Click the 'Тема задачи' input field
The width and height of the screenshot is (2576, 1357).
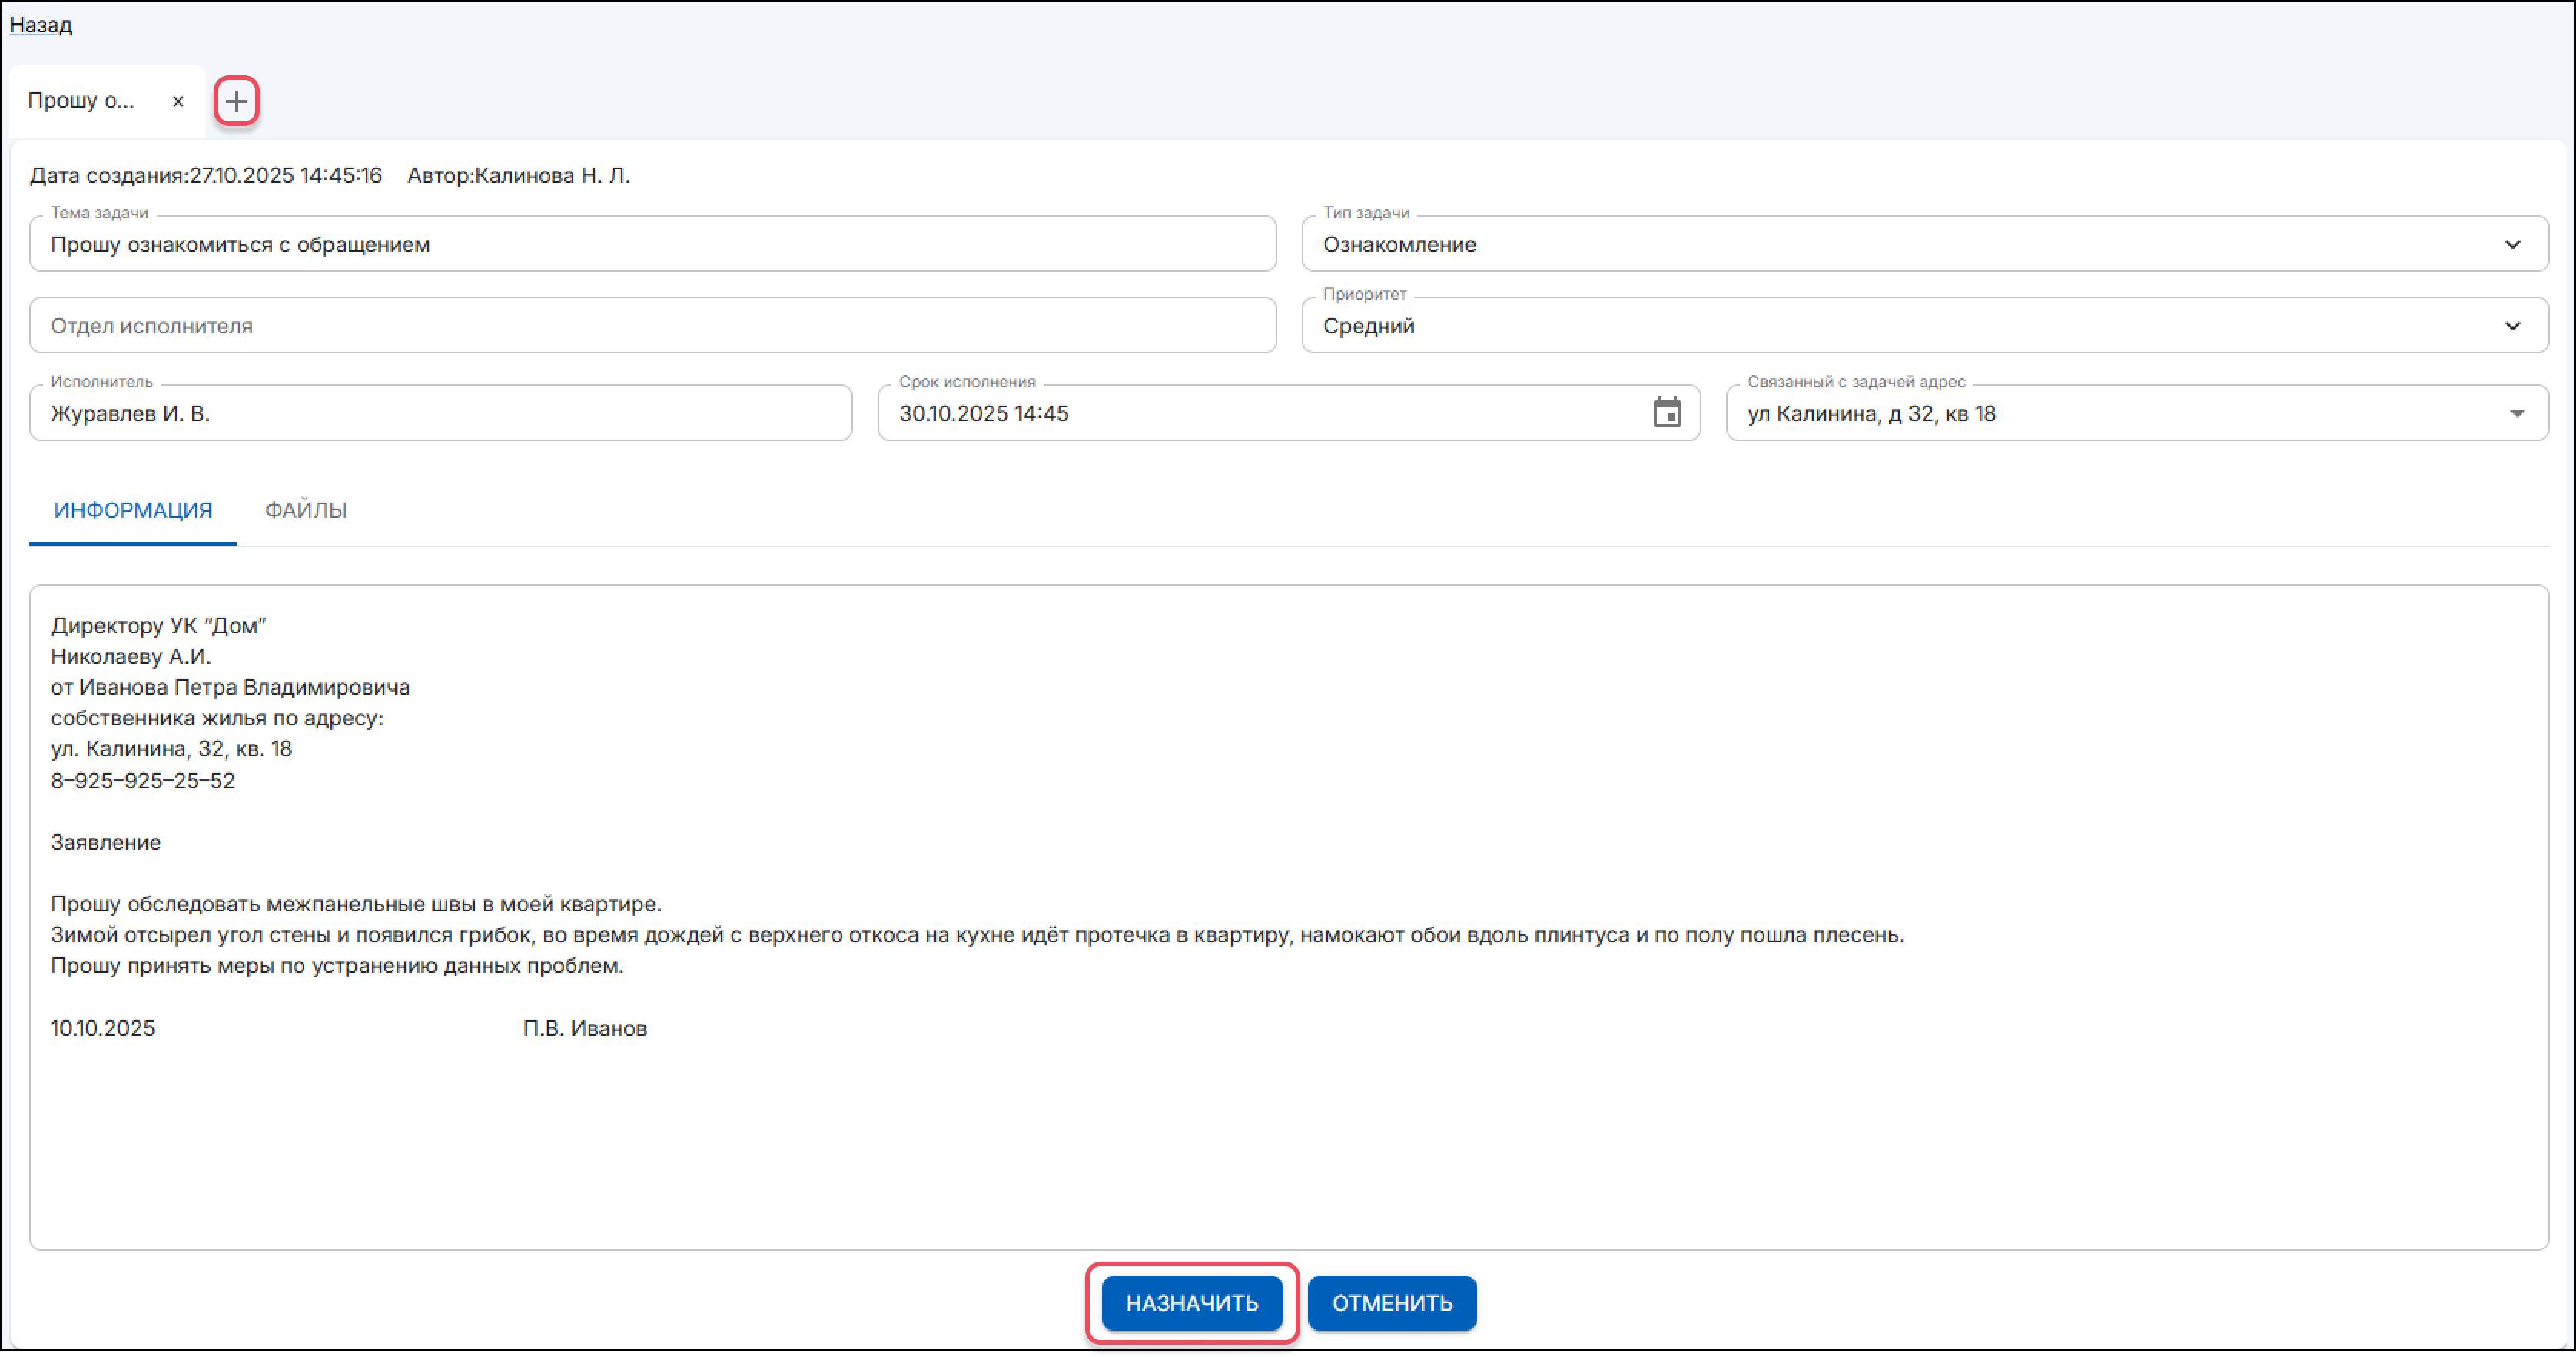coord(650,245)
